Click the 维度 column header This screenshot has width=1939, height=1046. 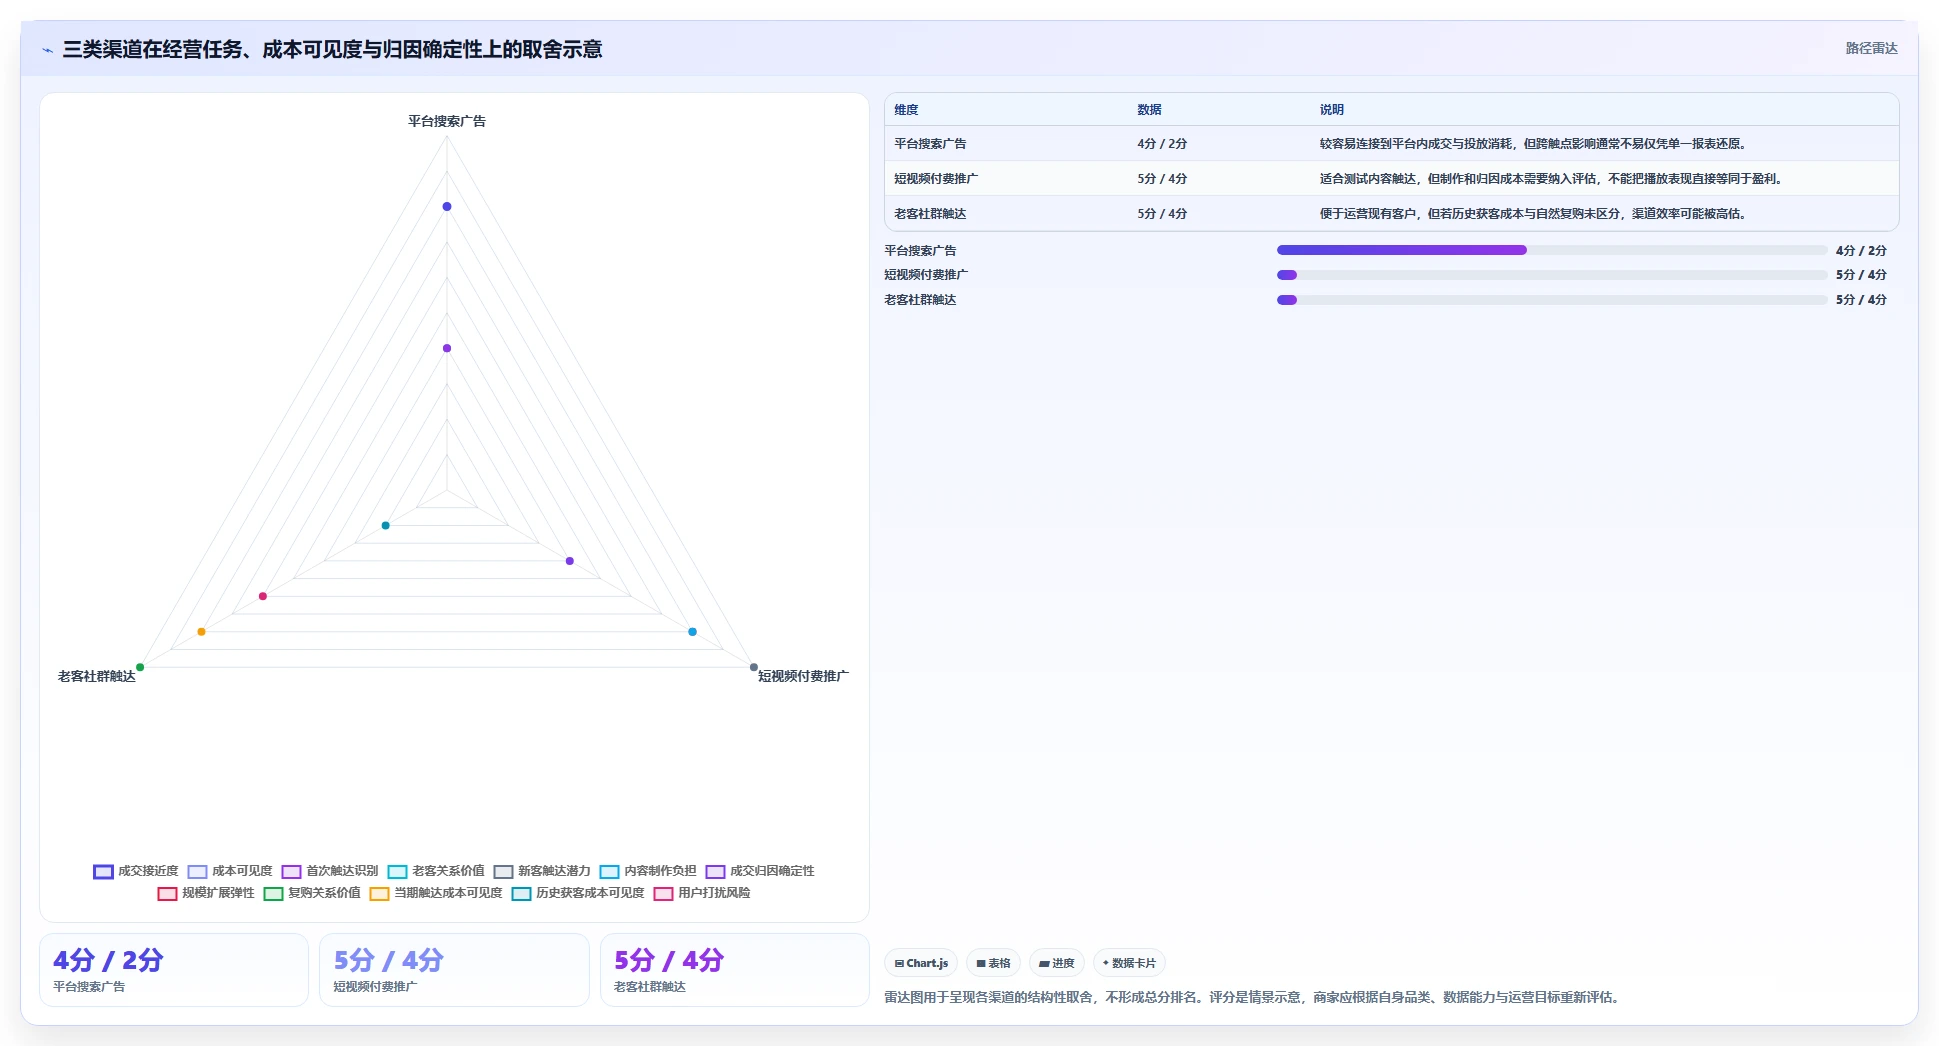point(906,110)
